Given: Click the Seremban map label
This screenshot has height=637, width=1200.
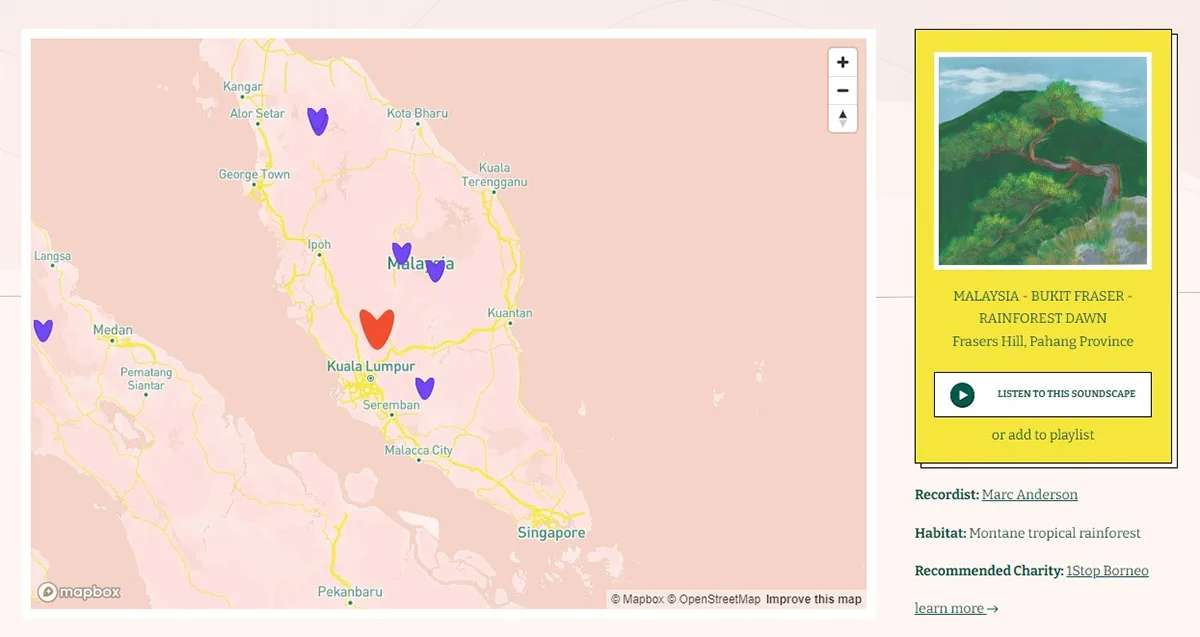Looking at the screenshot, I should pos(391,405).
